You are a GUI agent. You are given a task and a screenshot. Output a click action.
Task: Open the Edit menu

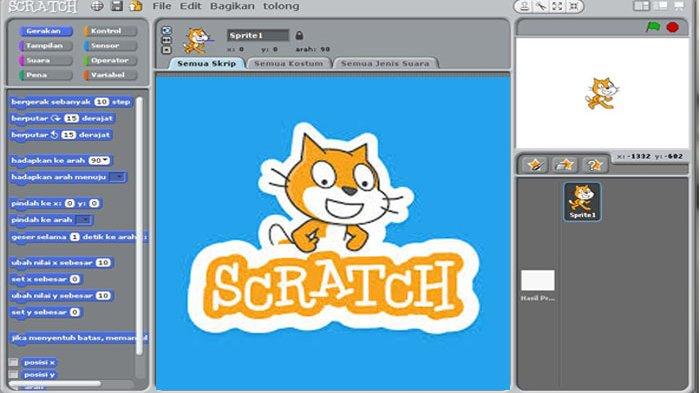coord(190,6)
